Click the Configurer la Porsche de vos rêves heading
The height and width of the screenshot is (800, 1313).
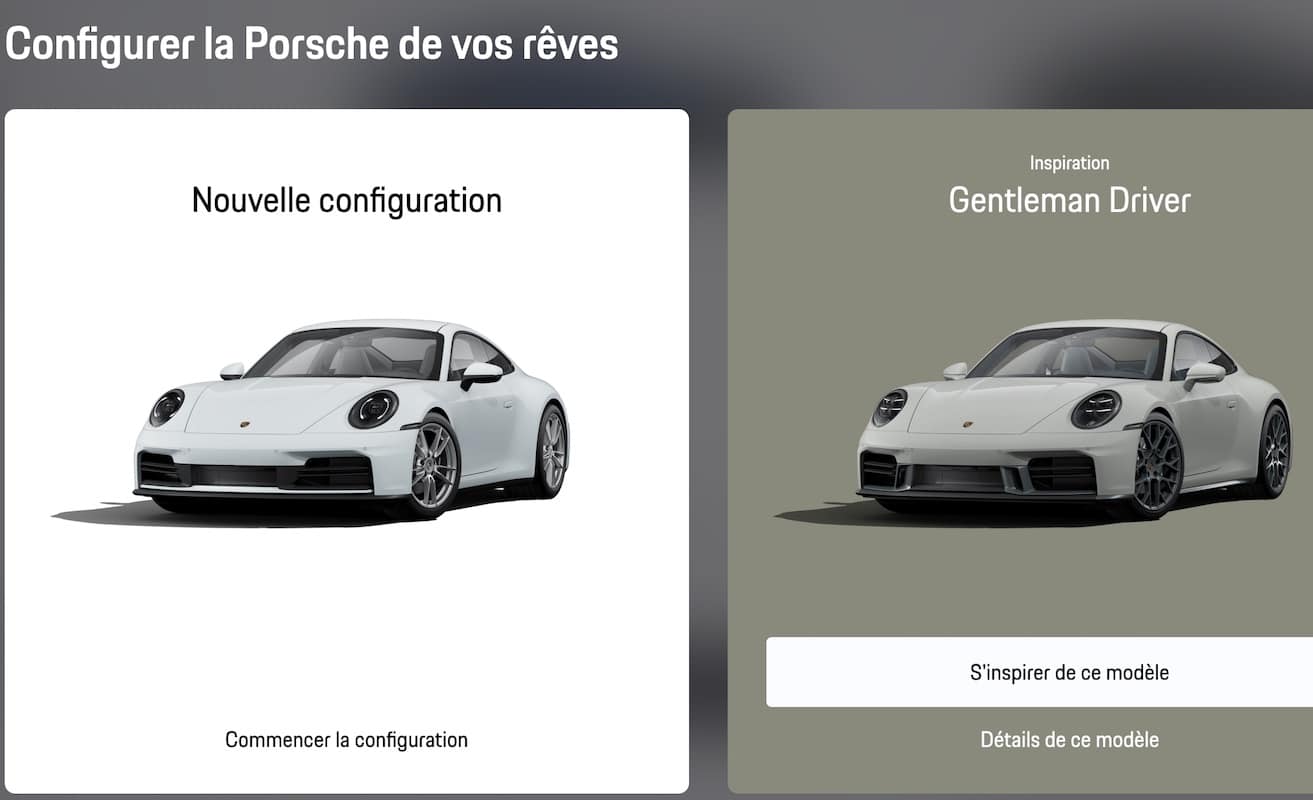pyautogui.click(x=311, y=44)
